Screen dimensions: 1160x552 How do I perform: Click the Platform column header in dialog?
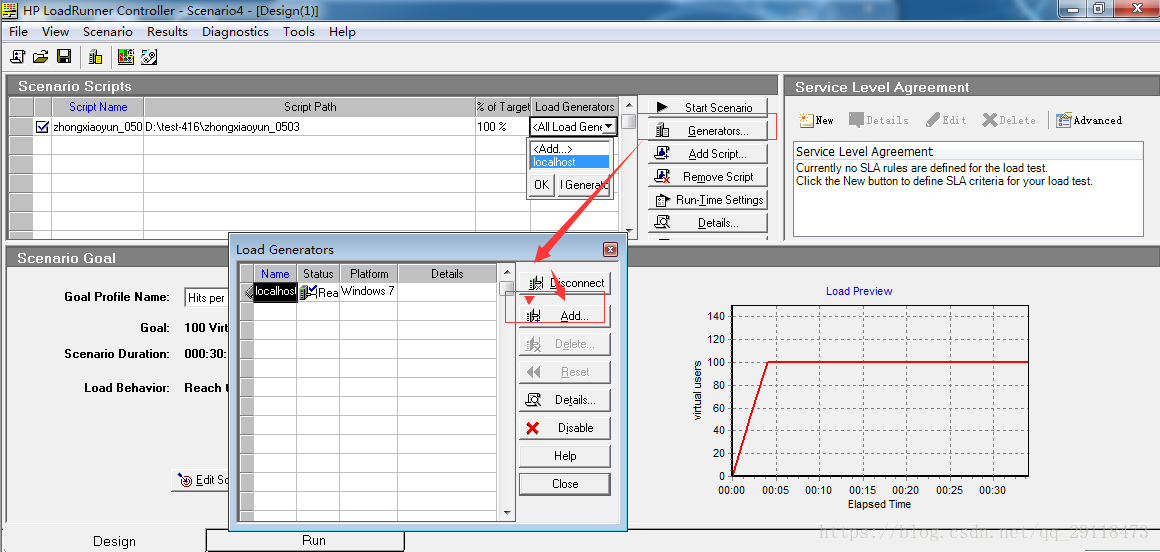tap(368, 274)
